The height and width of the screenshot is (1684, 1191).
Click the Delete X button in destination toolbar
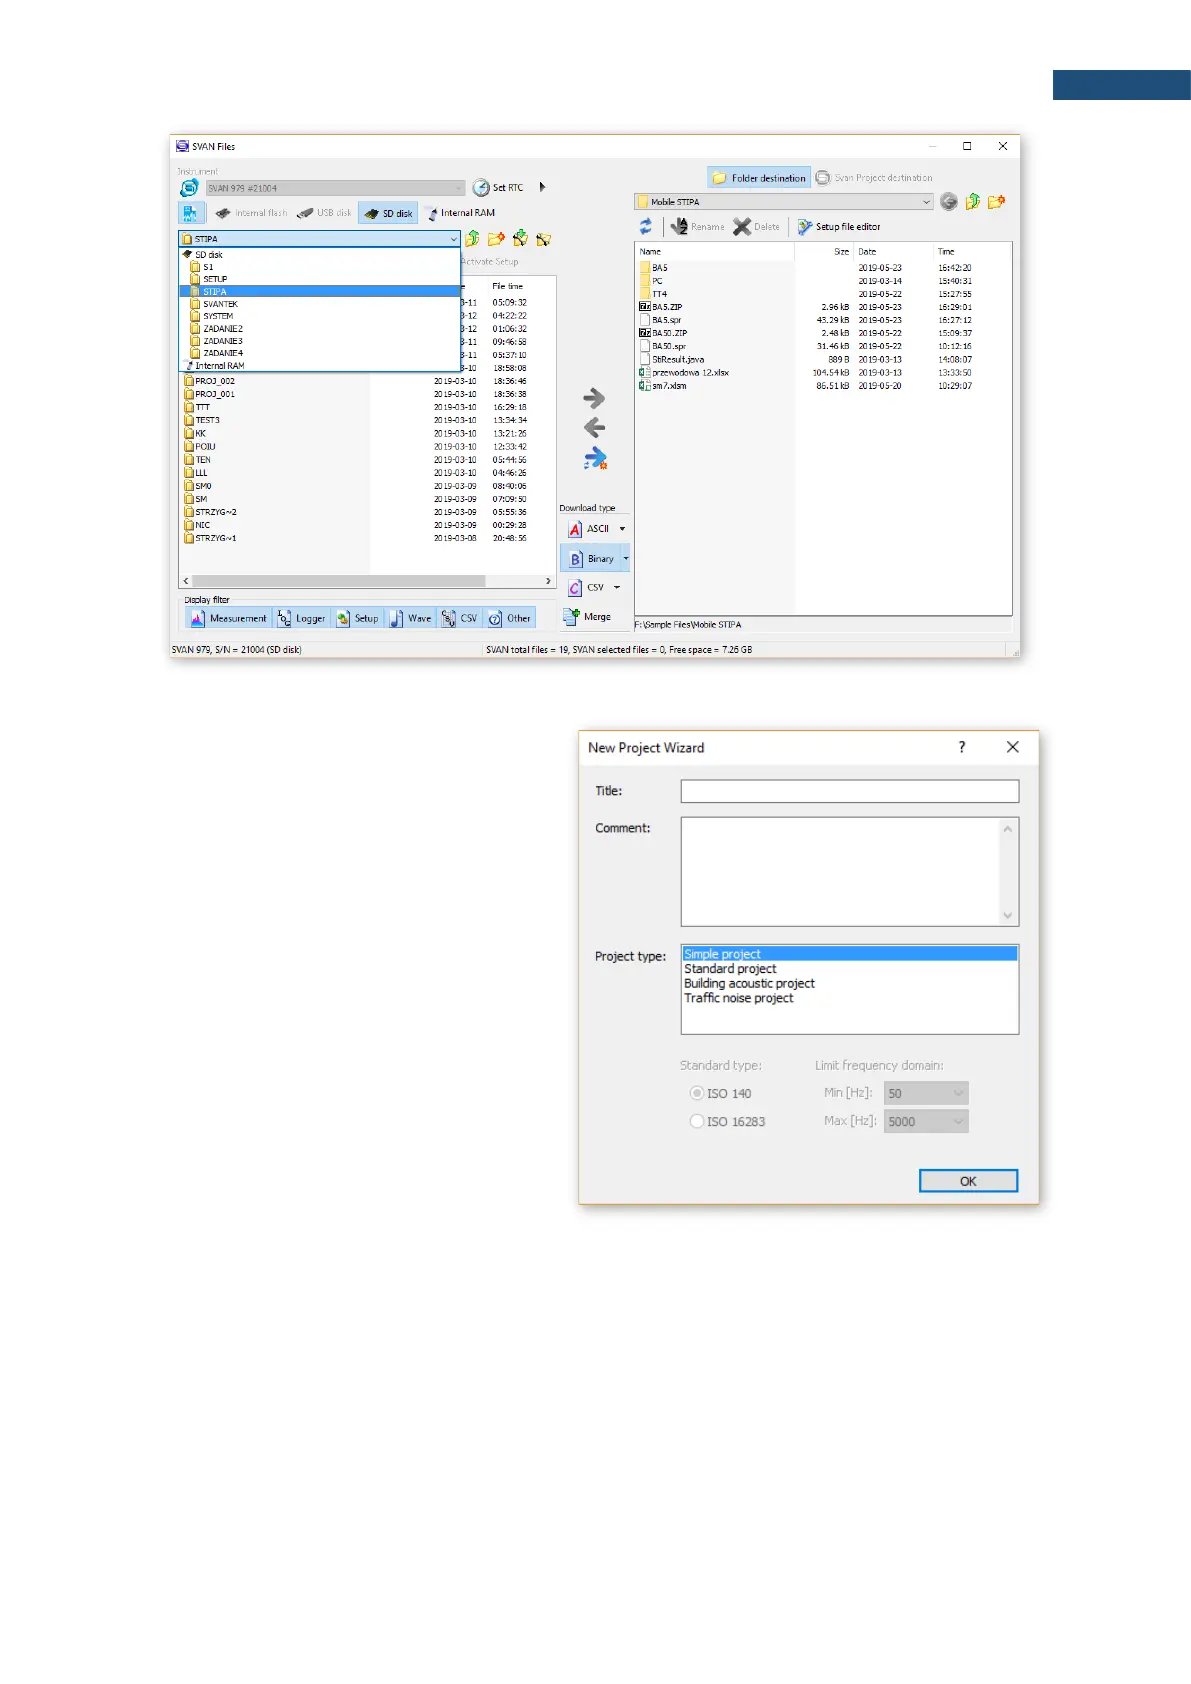point(756,227)
